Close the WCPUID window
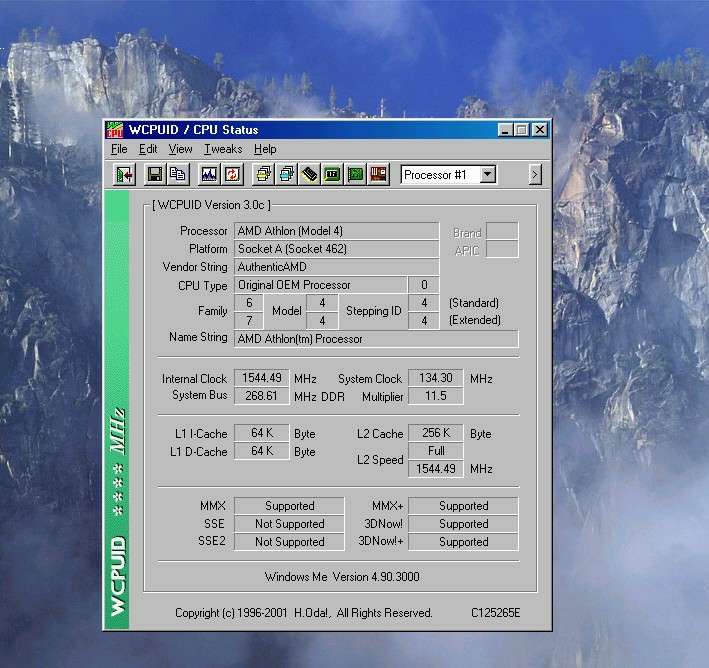The width and height of the screenshot is (709, 668). point(539,130)
